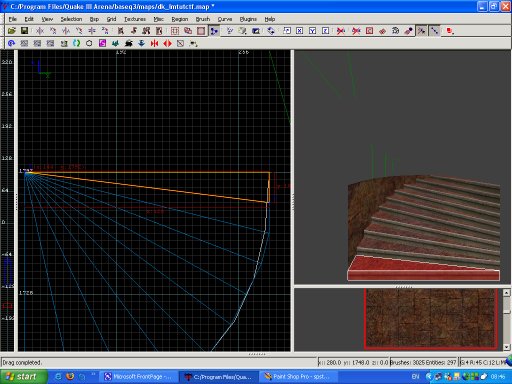Toggle don't select curved brushes
This screenshot has width=512, height=384.
click(x=341, y=31)
